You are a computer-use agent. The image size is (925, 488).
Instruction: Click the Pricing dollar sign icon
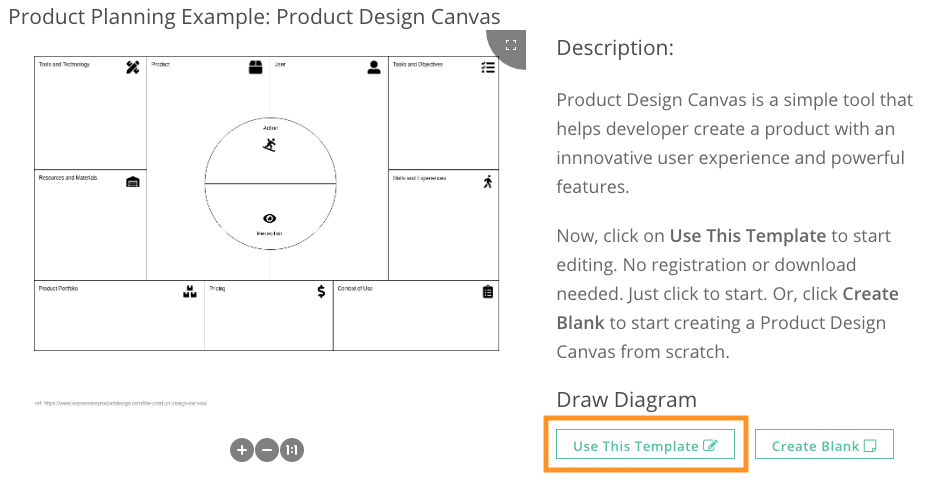pos(321,292)
